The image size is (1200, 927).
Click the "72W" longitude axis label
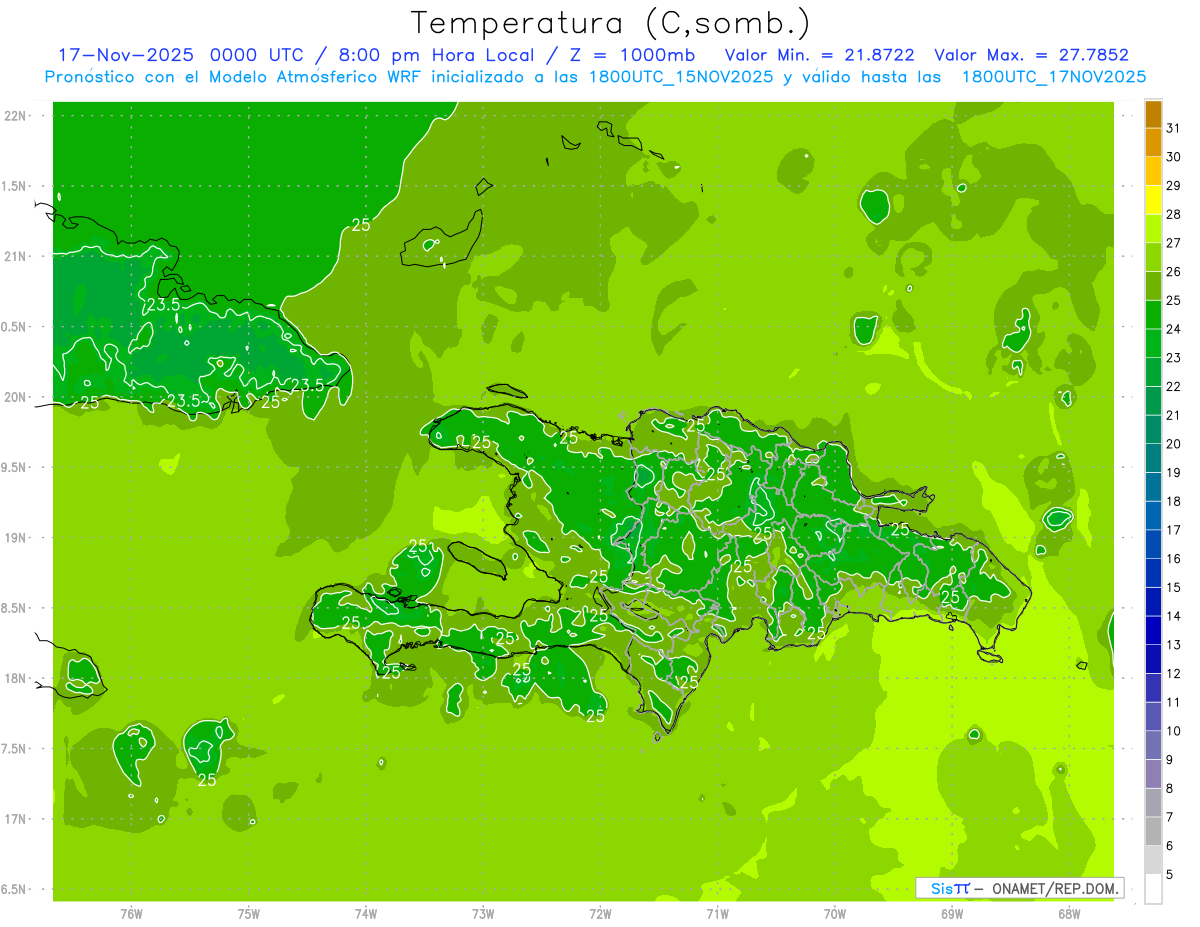(600, 914)
